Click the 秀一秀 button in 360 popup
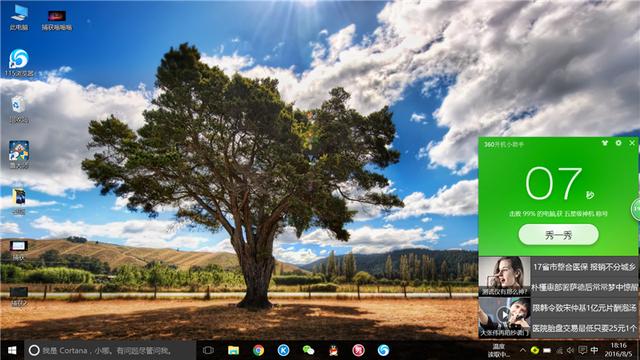Screen dimensions: 640x360 point(558,235)
